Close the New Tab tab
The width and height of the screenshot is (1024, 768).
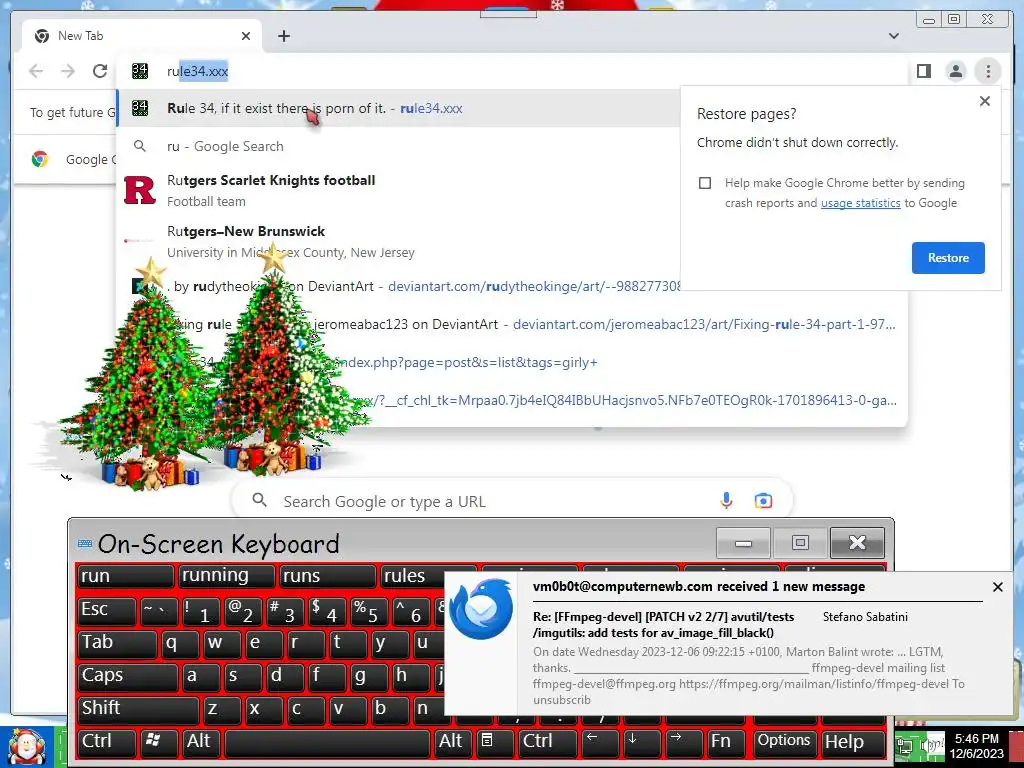(x=246, y=36)
